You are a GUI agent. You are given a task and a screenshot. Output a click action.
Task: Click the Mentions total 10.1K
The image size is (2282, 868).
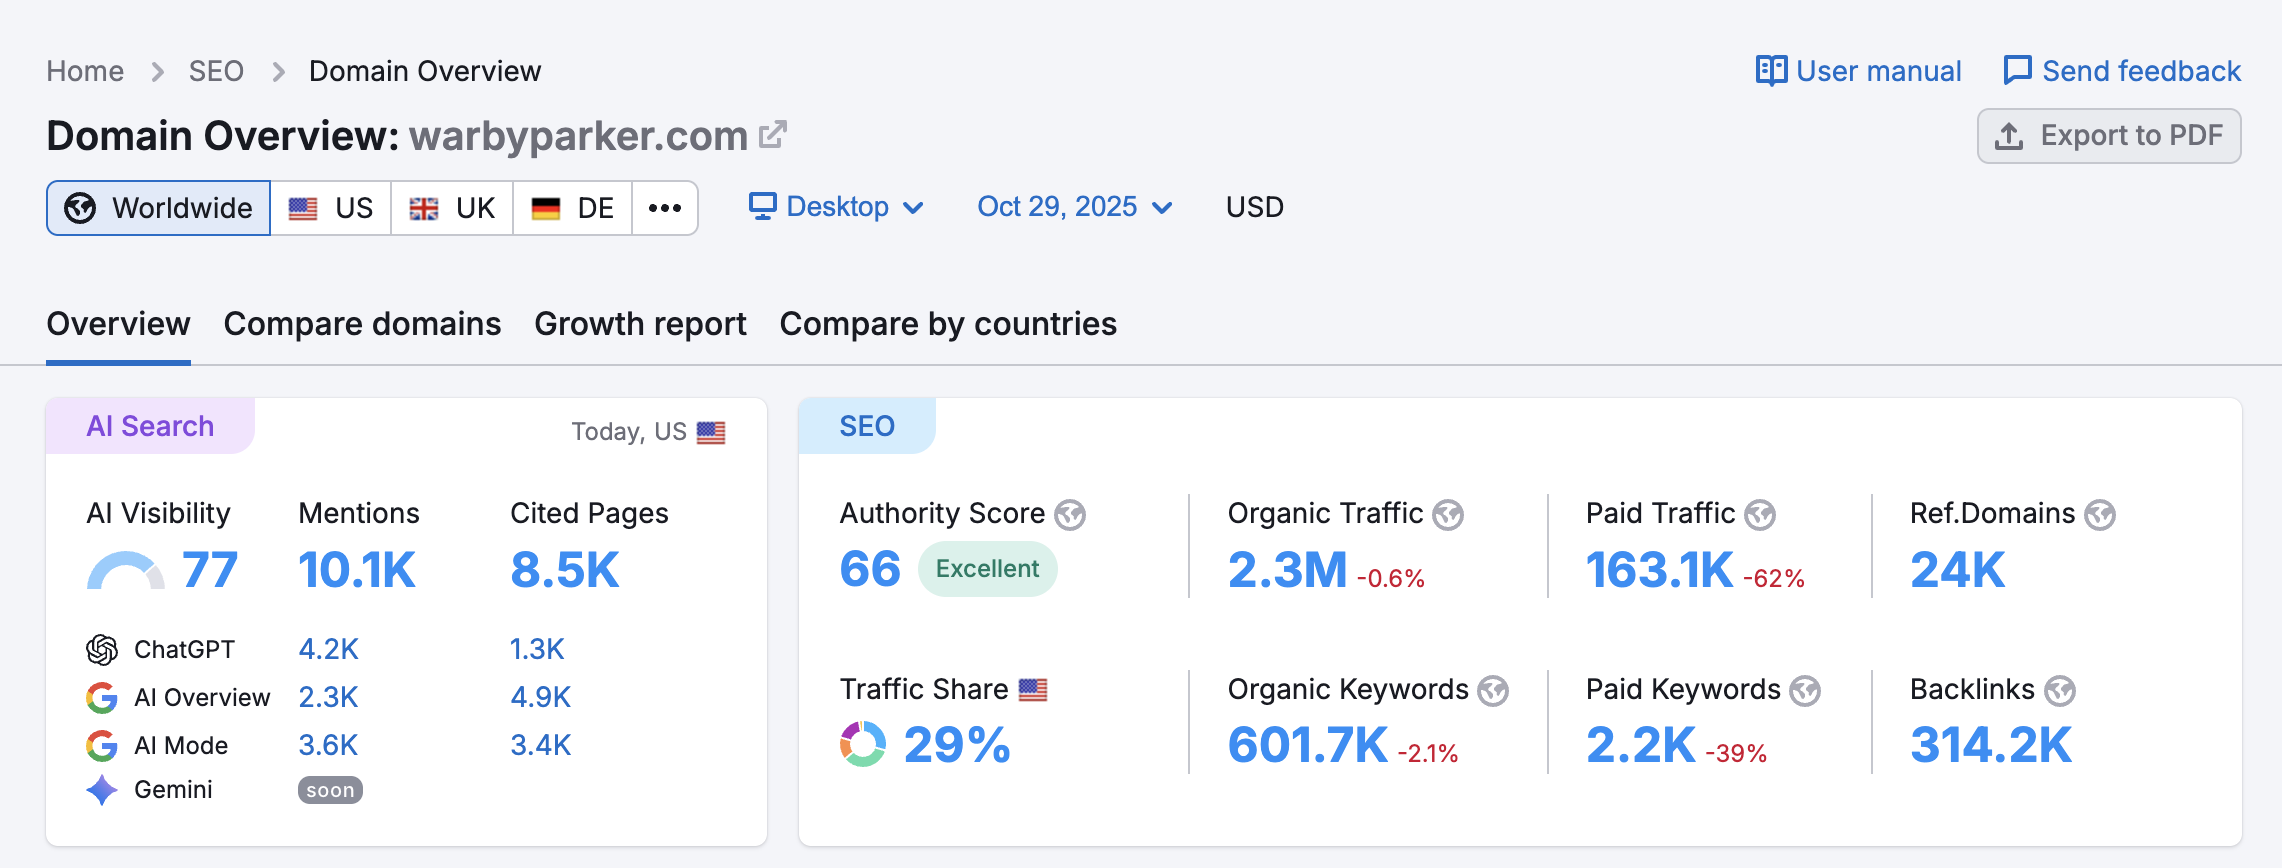tap(357, 570)
